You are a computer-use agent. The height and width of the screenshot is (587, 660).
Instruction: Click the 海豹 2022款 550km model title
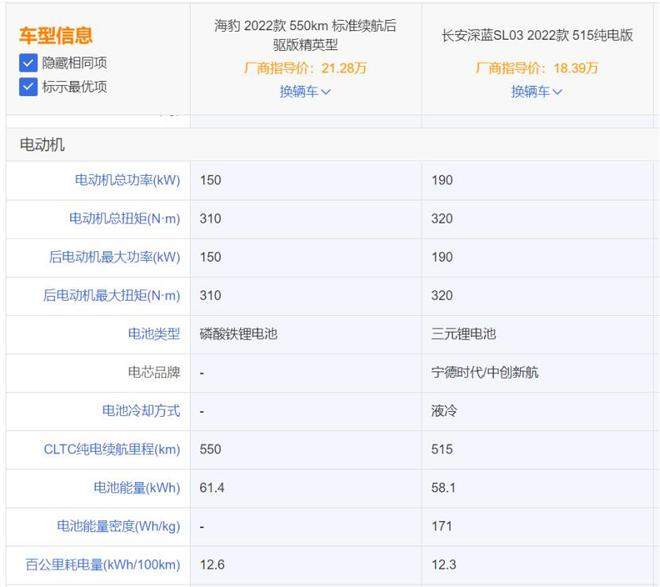point(305,35)
